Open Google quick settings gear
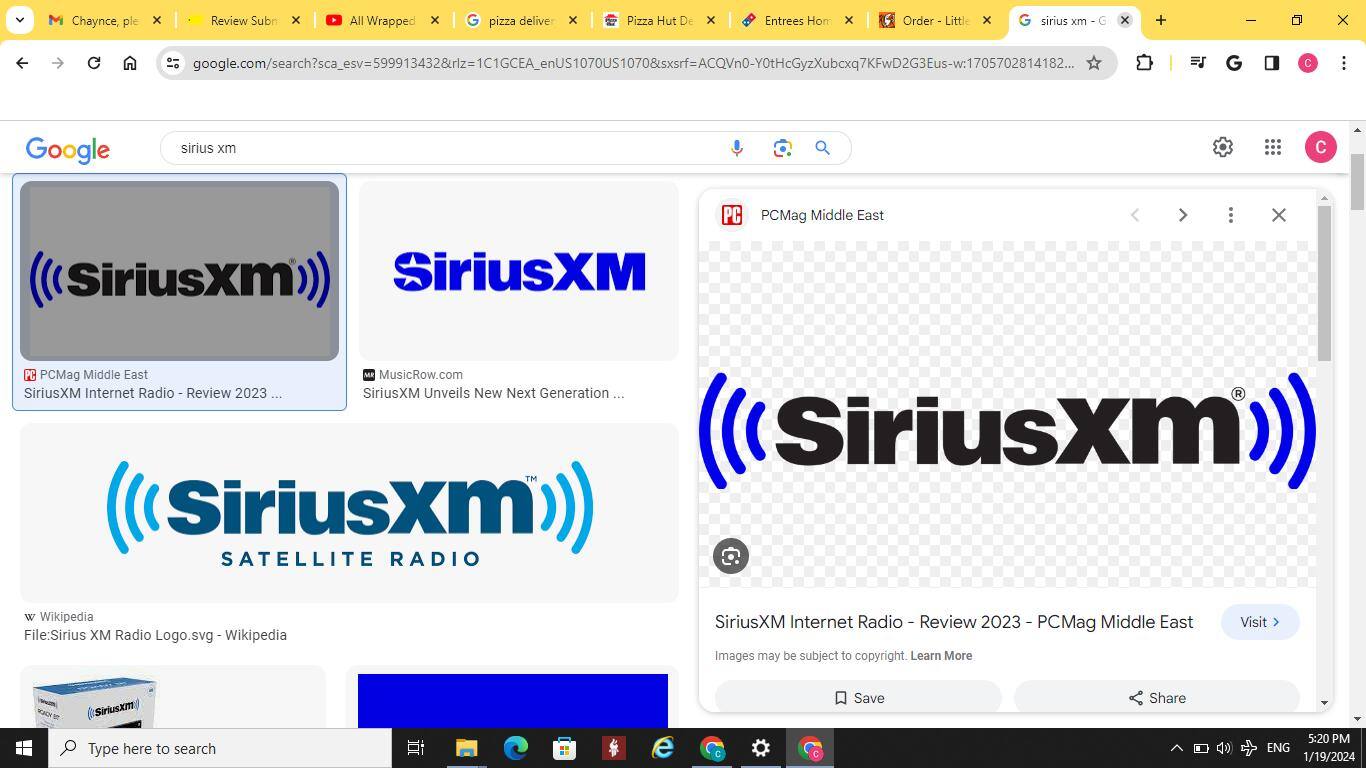Image resolution: width=1366 pixels, height=768 pixels. (1222, 147)
